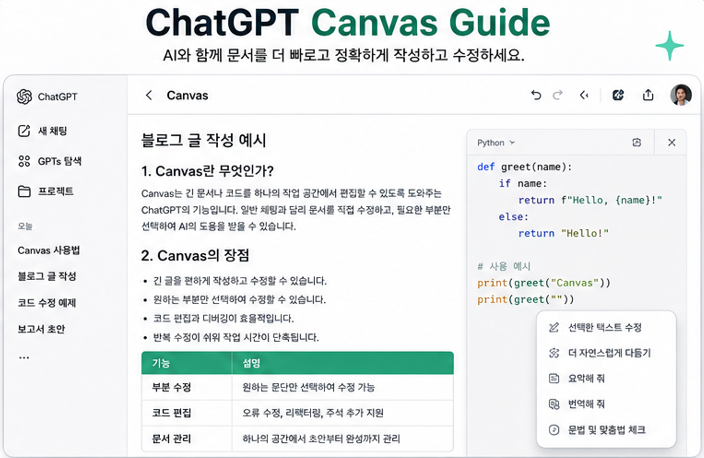This screenshot has width=704, height=458.
Task: Click the double-chevron previous version icon
Action: coord(584,95)
